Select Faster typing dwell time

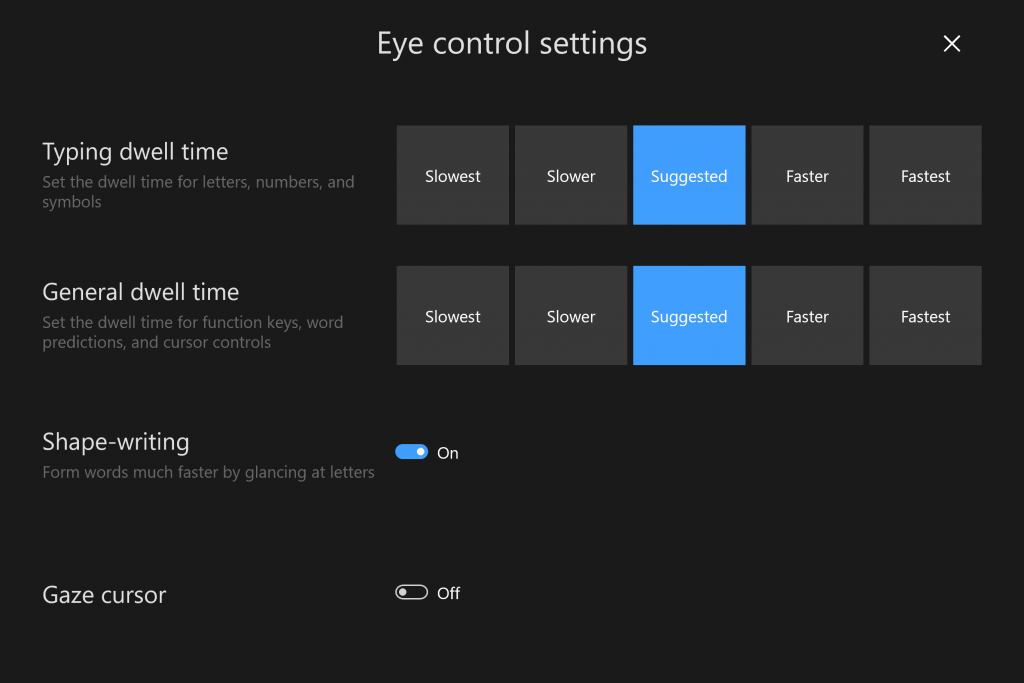point(806,175)
